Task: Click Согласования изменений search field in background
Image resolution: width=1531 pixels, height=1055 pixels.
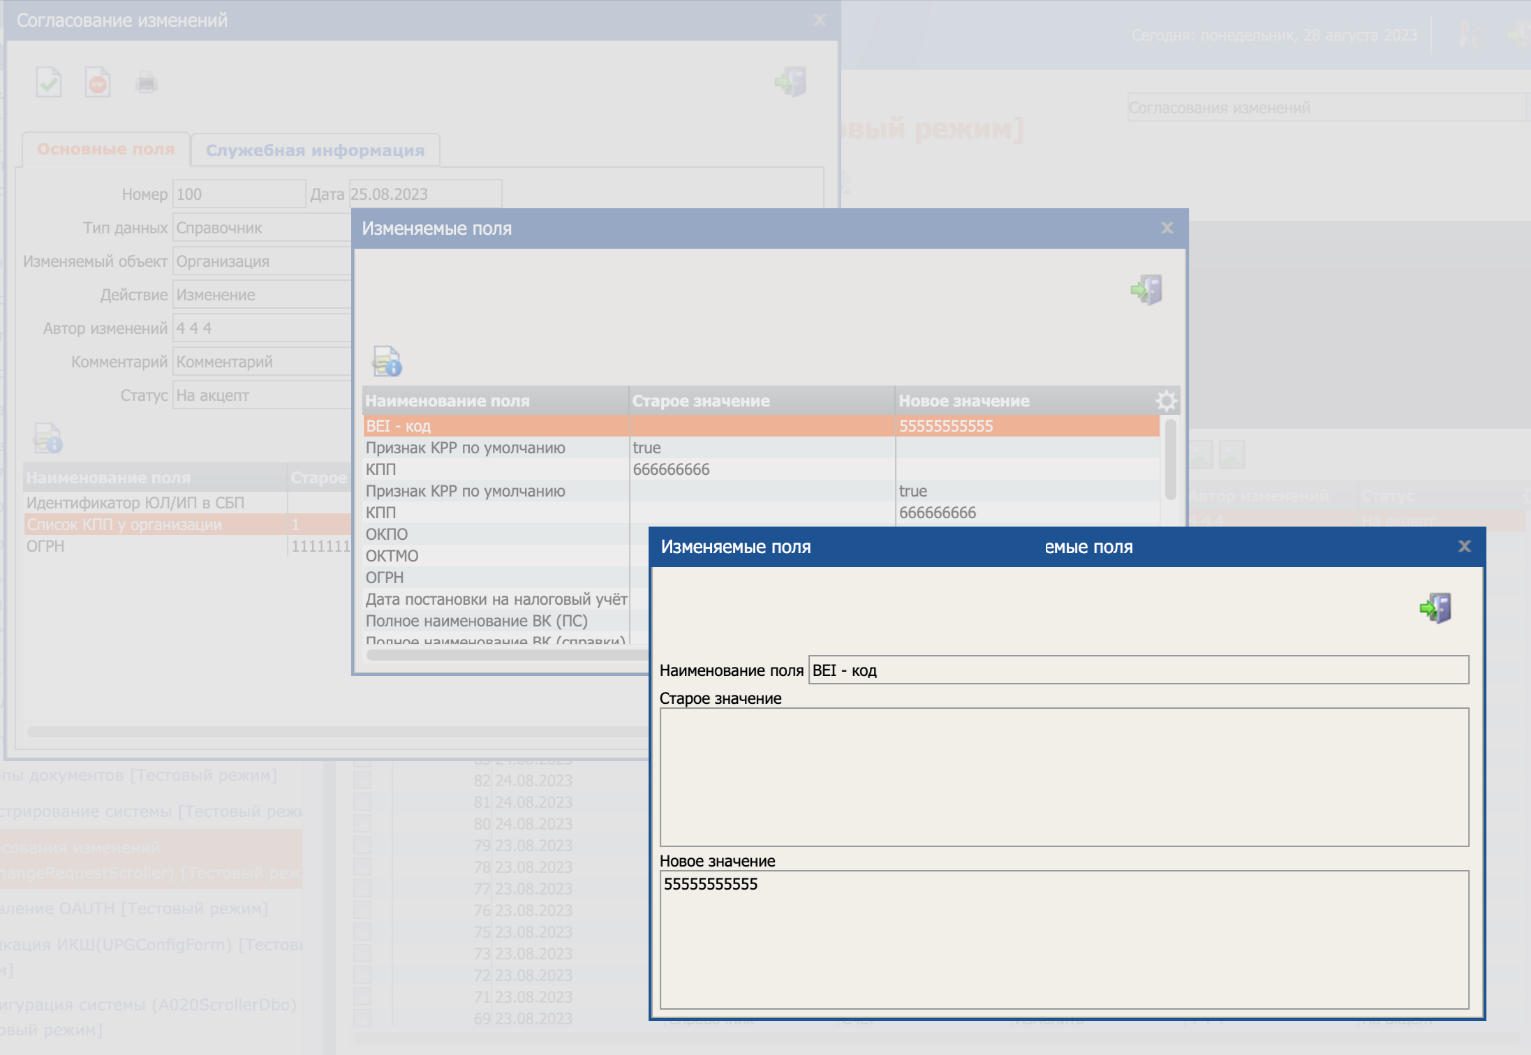Action: point(1326,107)
